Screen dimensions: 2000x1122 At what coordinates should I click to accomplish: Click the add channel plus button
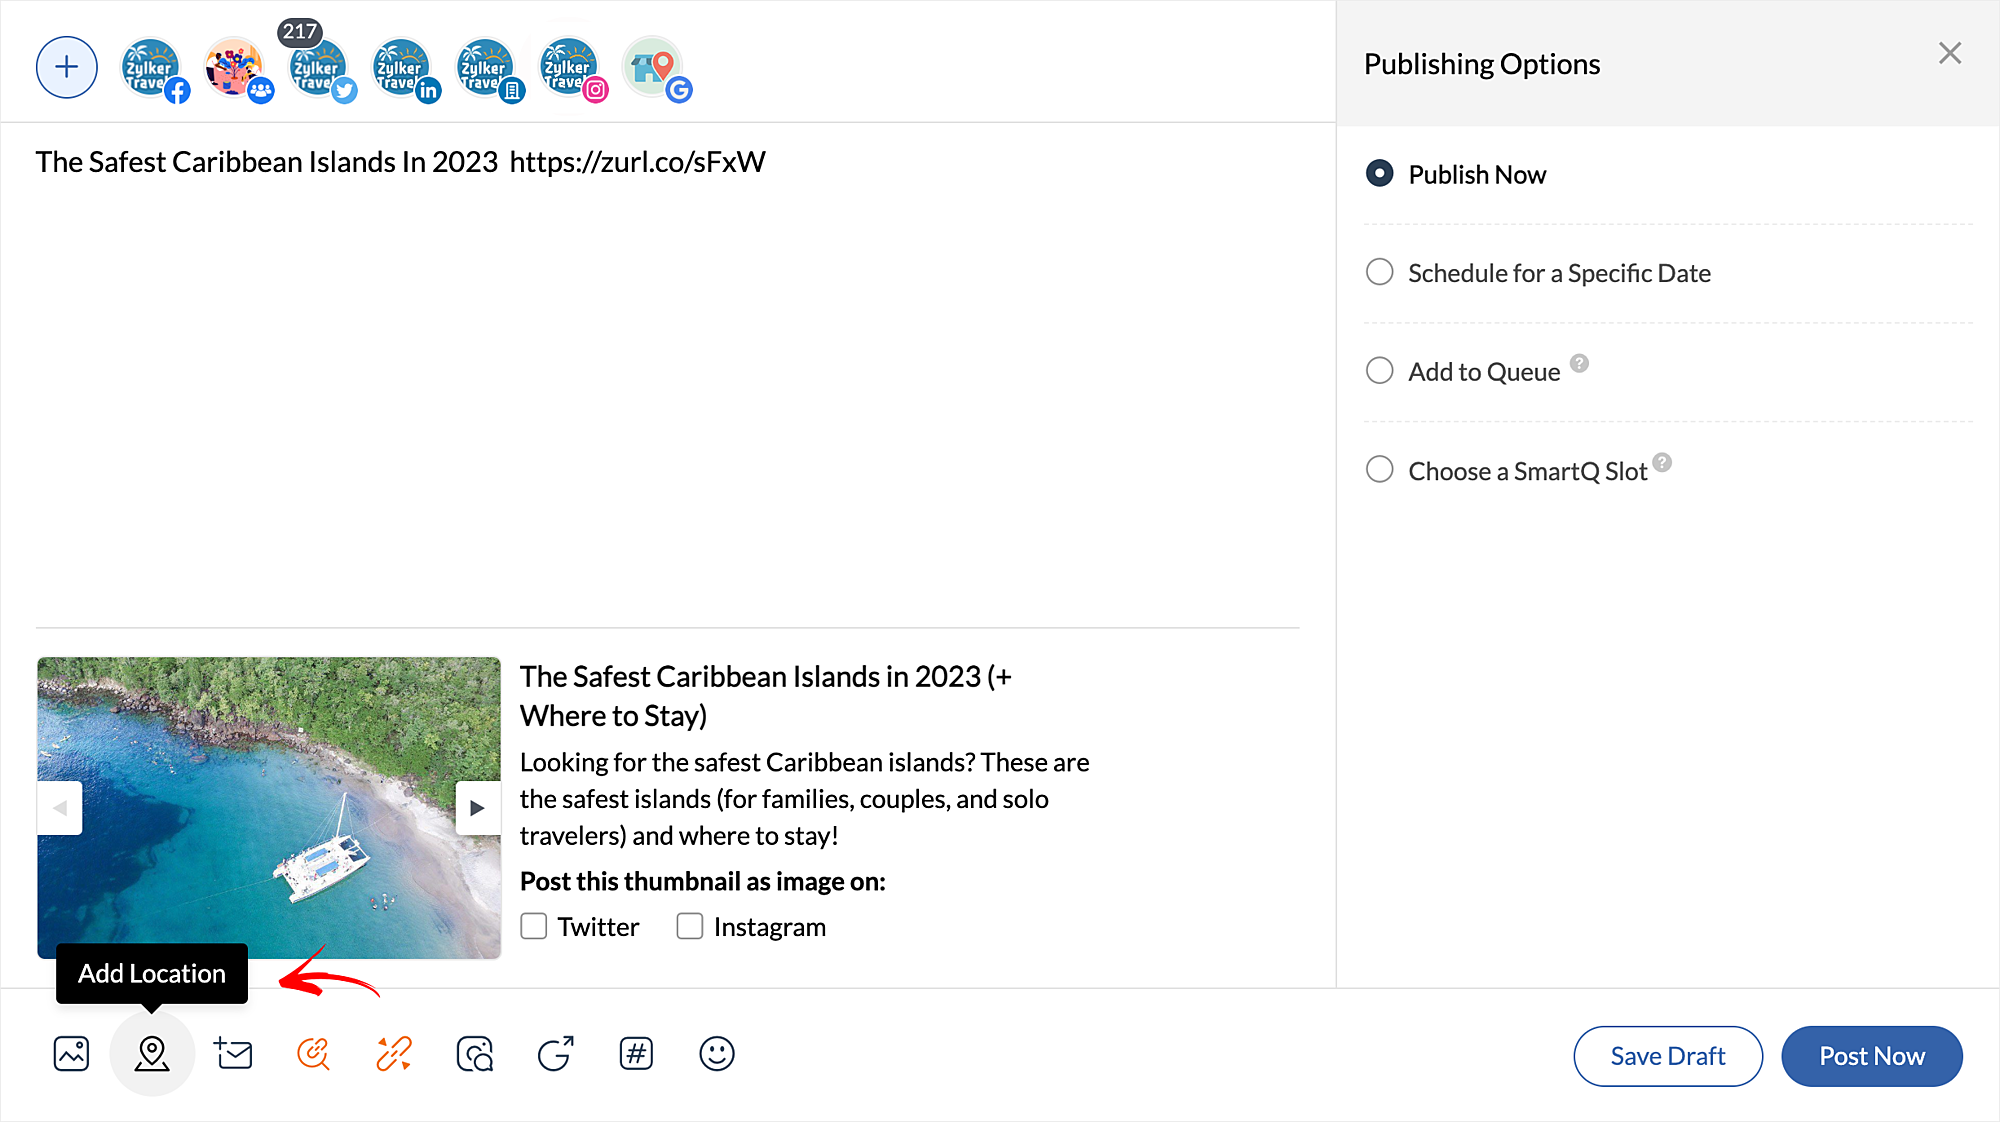67,68
